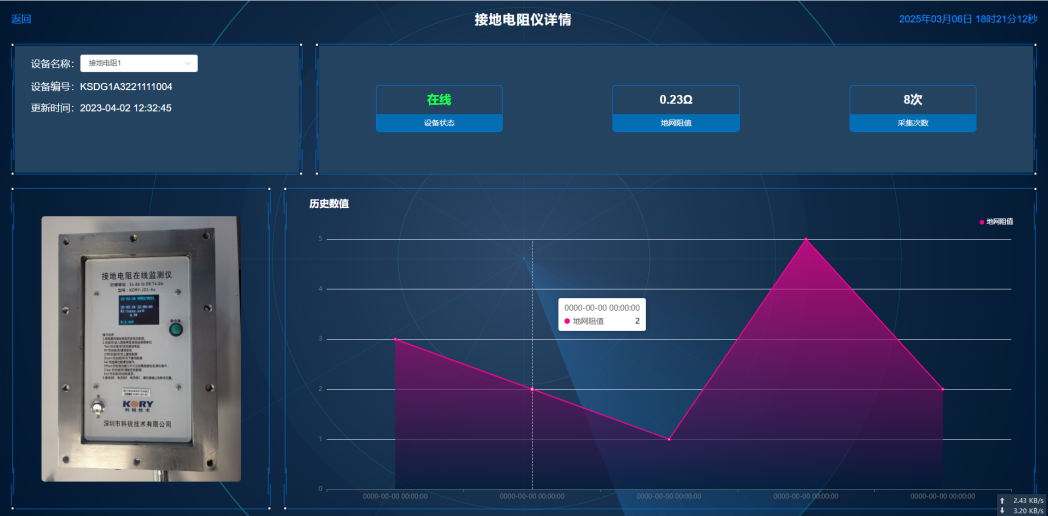This screenshot has height=516, width=1048.
Task: Click the blue 采集次数 card label
Action: point(912,123)
